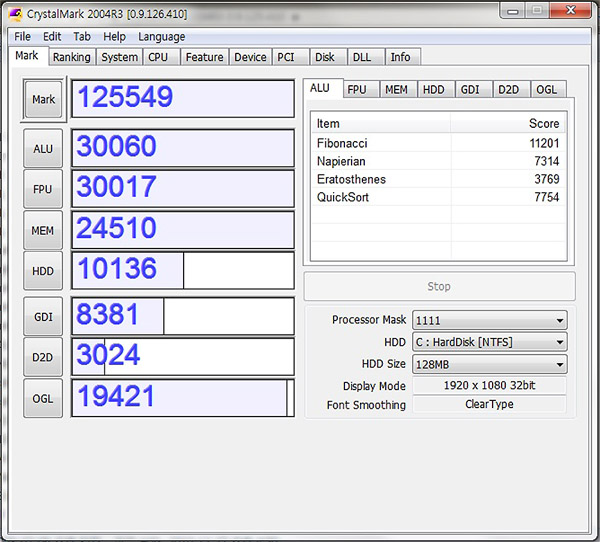The width and height of the screenshot is (600, 542).
Task: Open the HDD Size dropdown
Action: (x=490, y=364)
